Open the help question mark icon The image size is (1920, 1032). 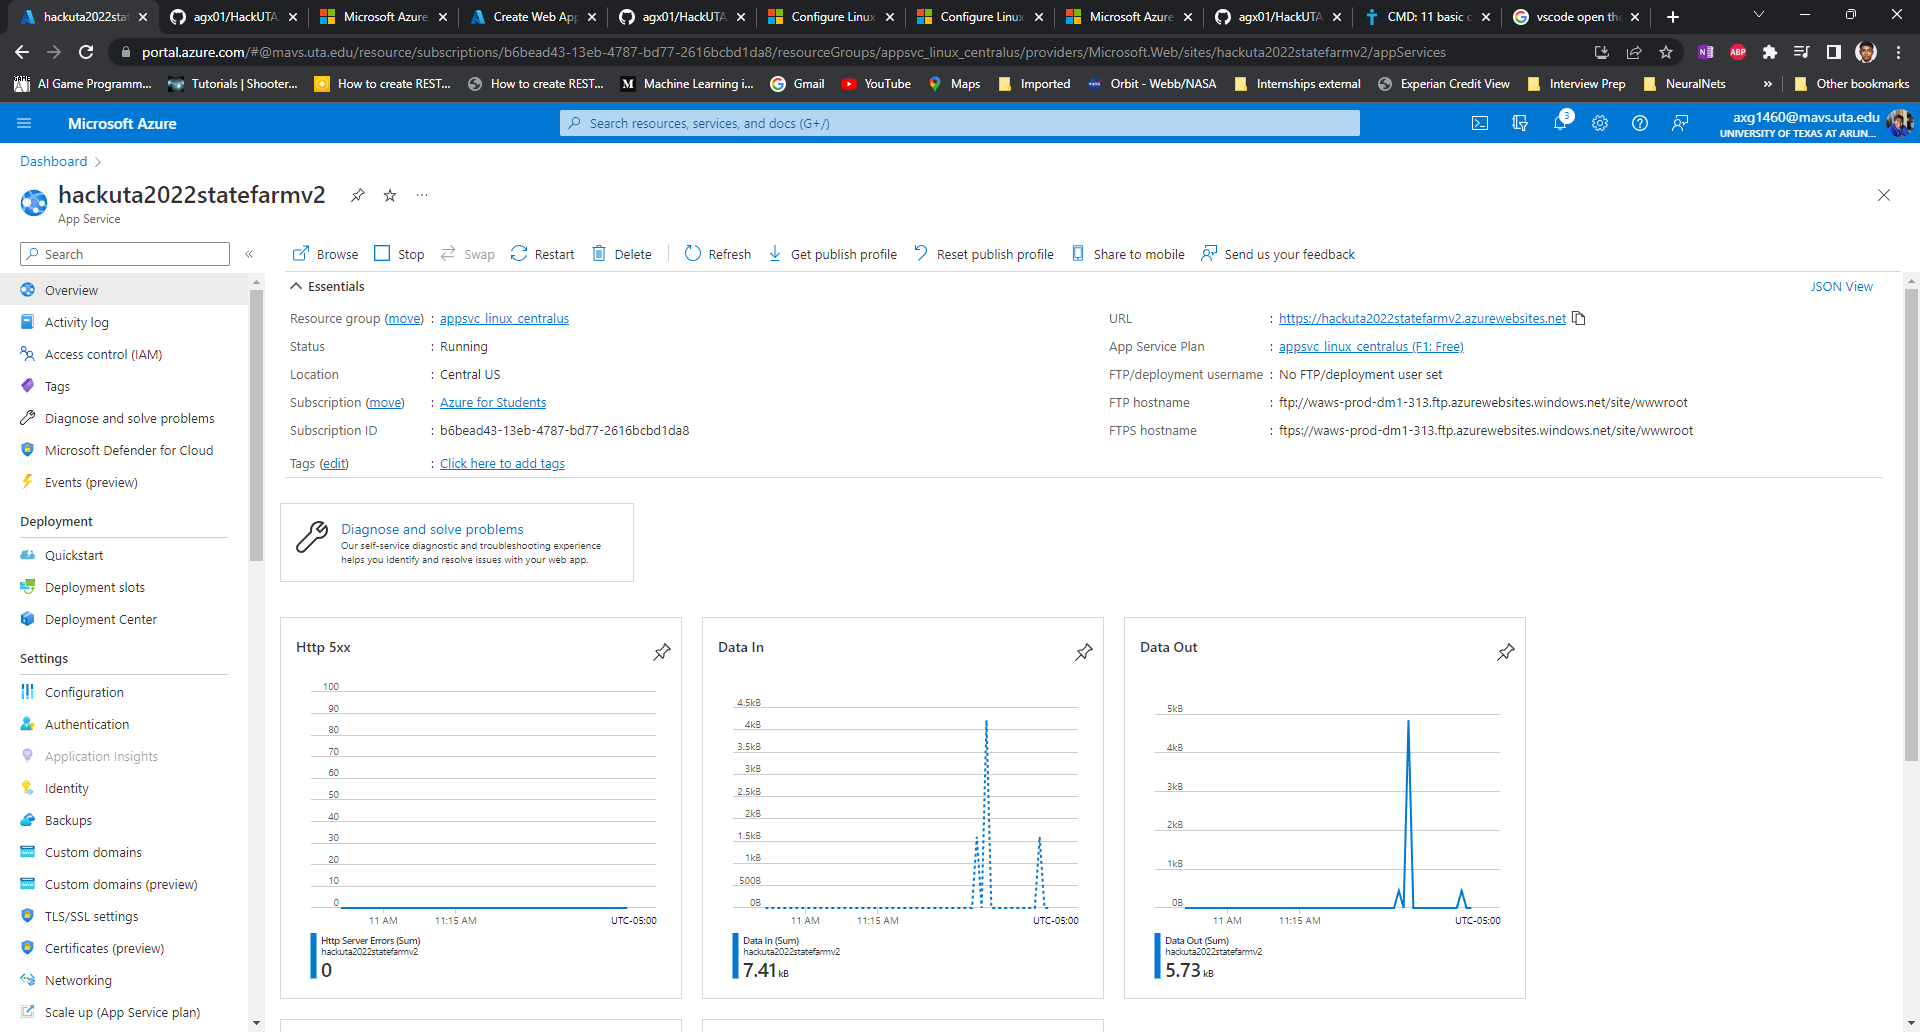(1640, 123)
